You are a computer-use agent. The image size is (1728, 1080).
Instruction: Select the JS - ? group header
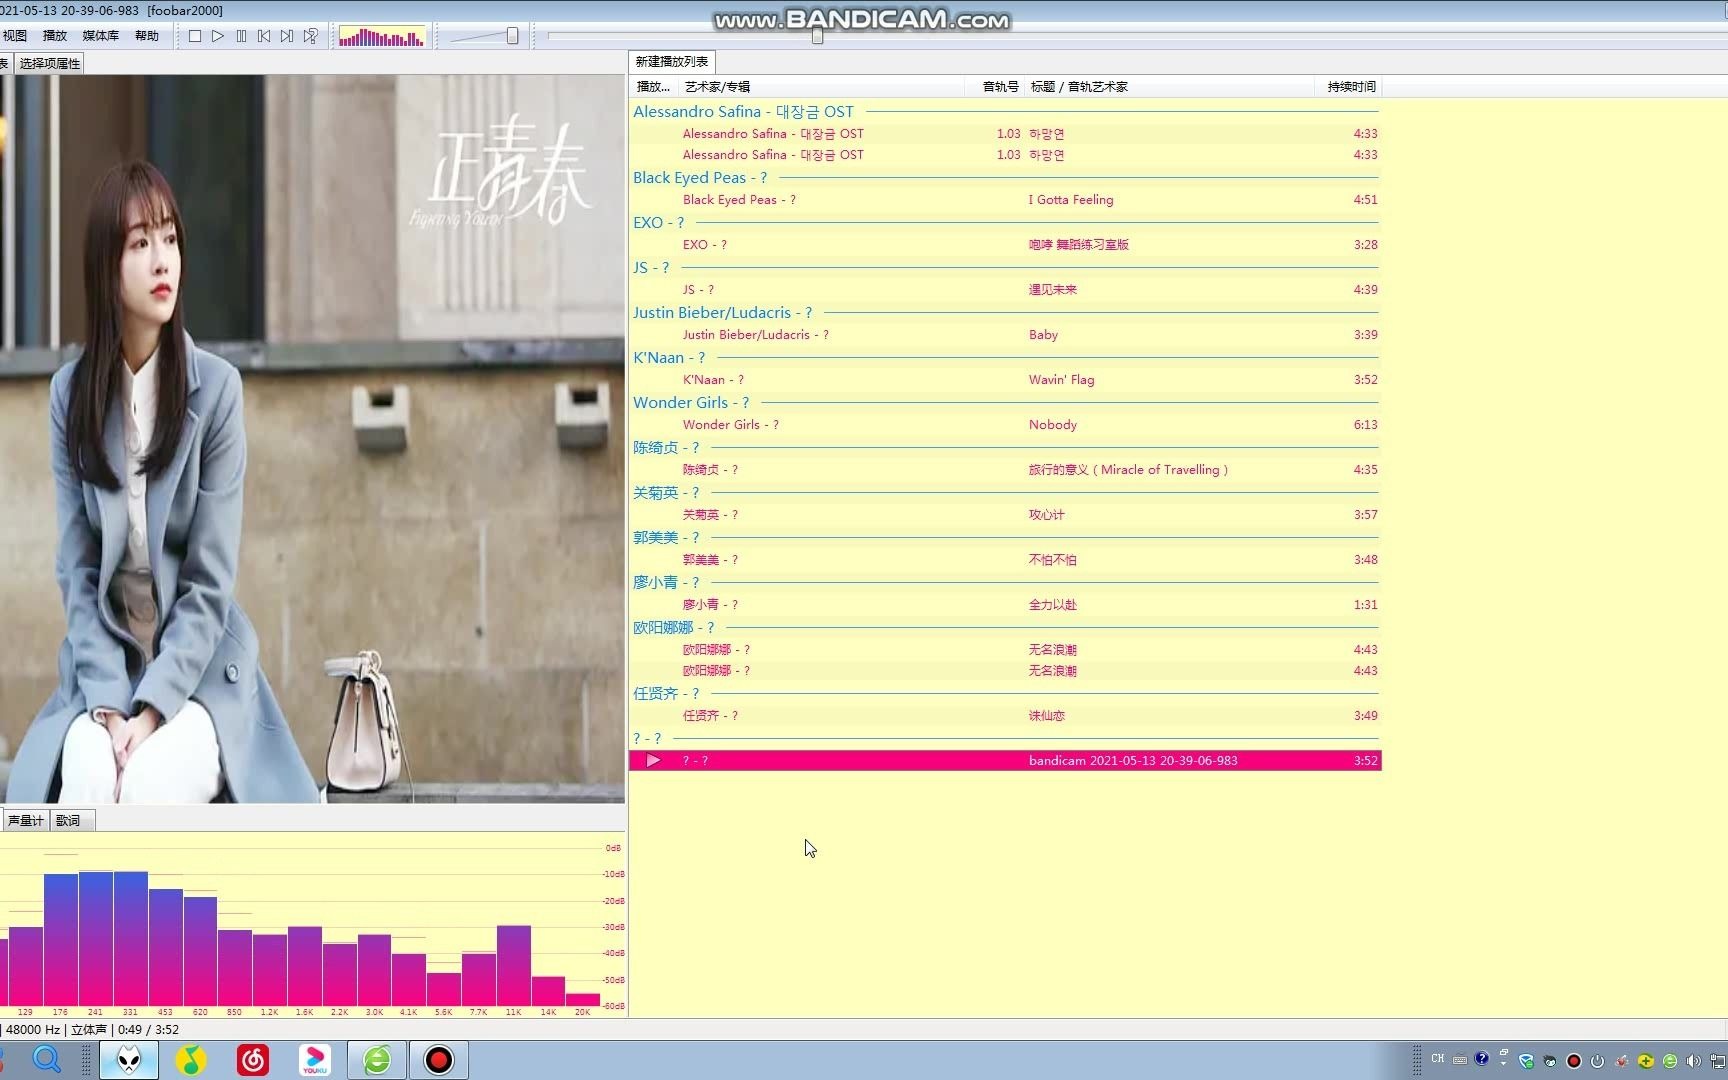click(1005, 268)
